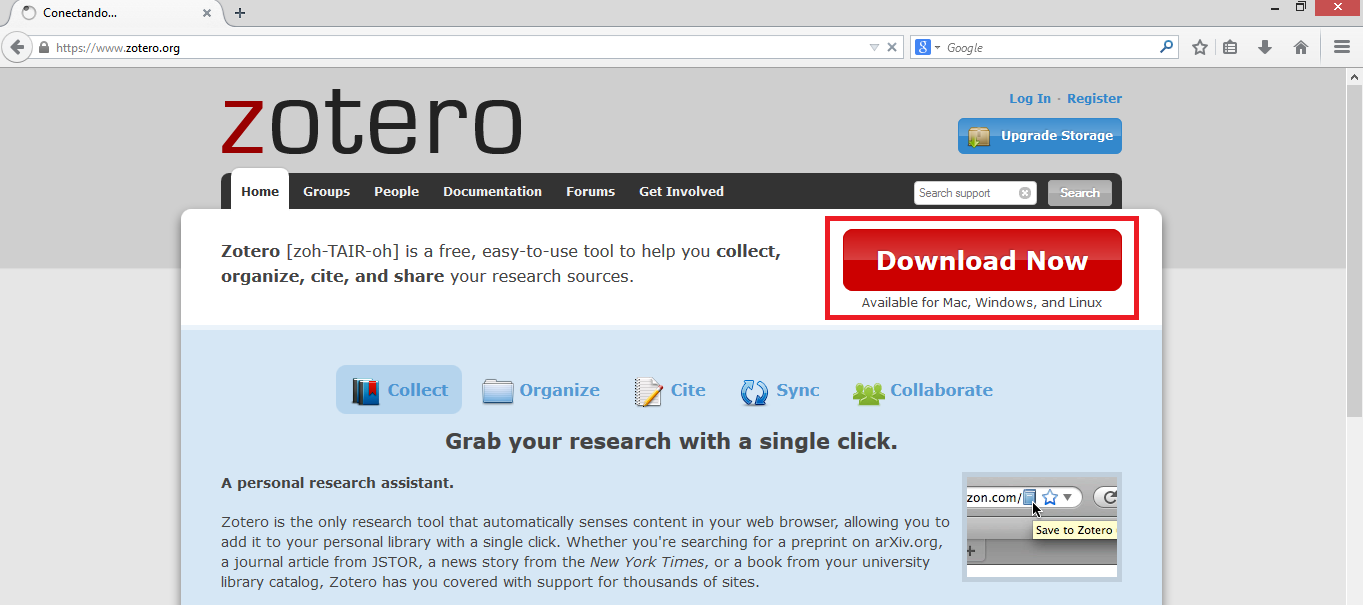Switch to the Groups tab
This screenshot has height=605, width=1363.
(x=326, y=191)
